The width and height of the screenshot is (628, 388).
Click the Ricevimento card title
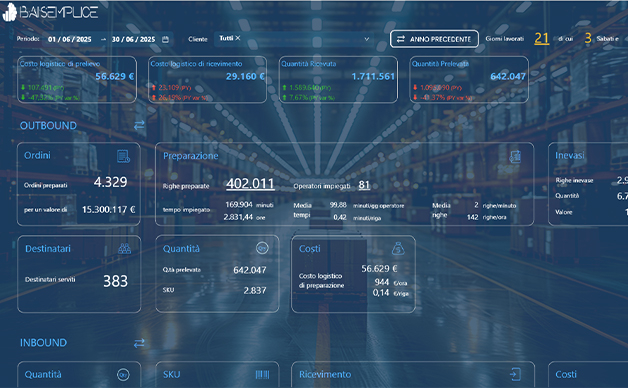[x=325, y=374]
